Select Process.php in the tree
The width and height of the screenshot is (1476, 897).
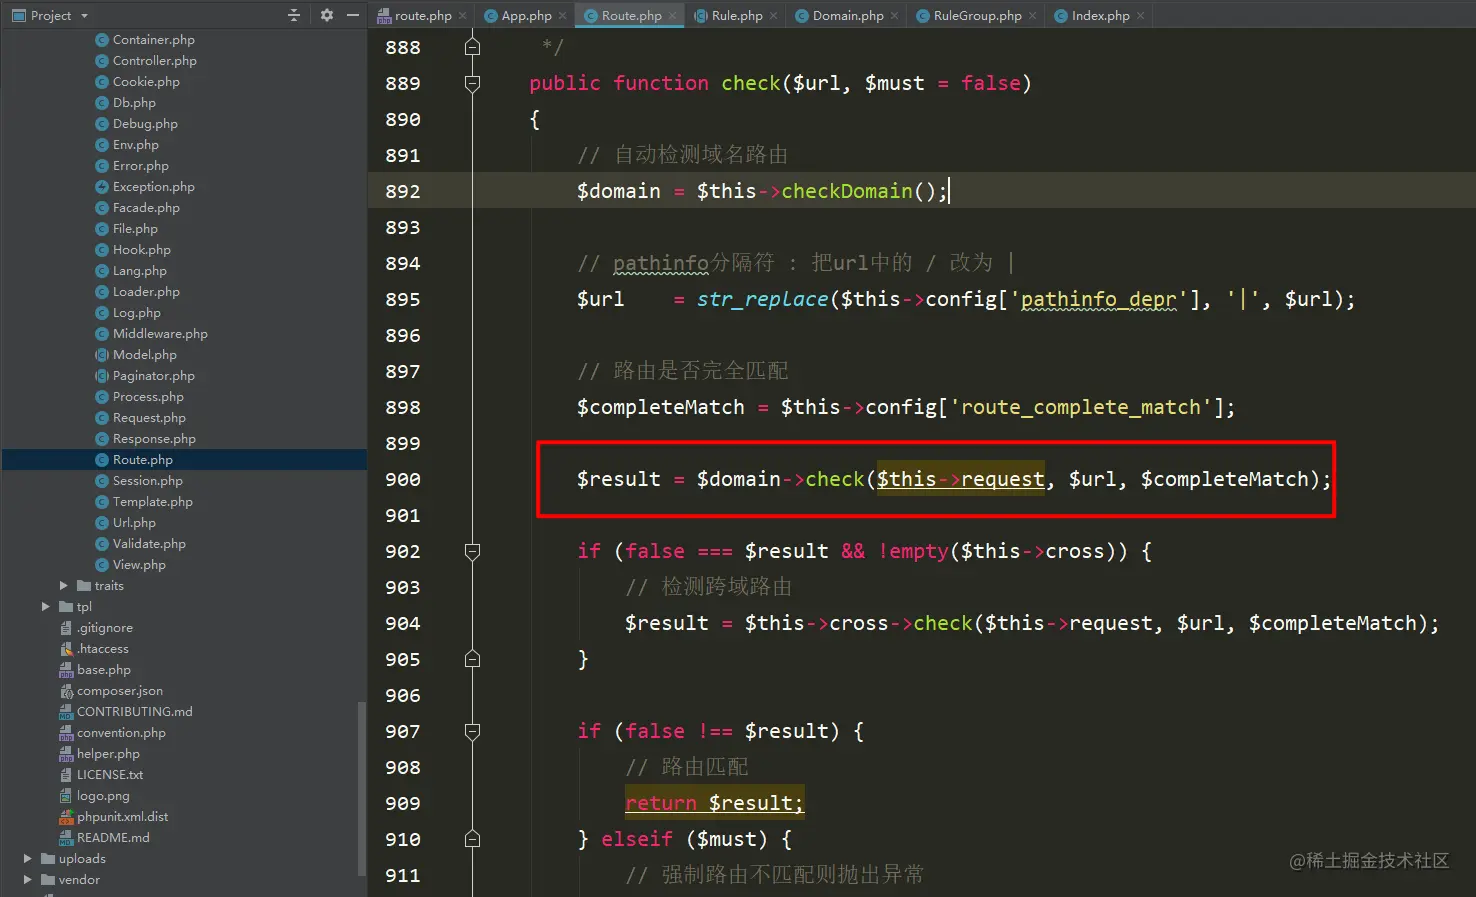point(148,397)
